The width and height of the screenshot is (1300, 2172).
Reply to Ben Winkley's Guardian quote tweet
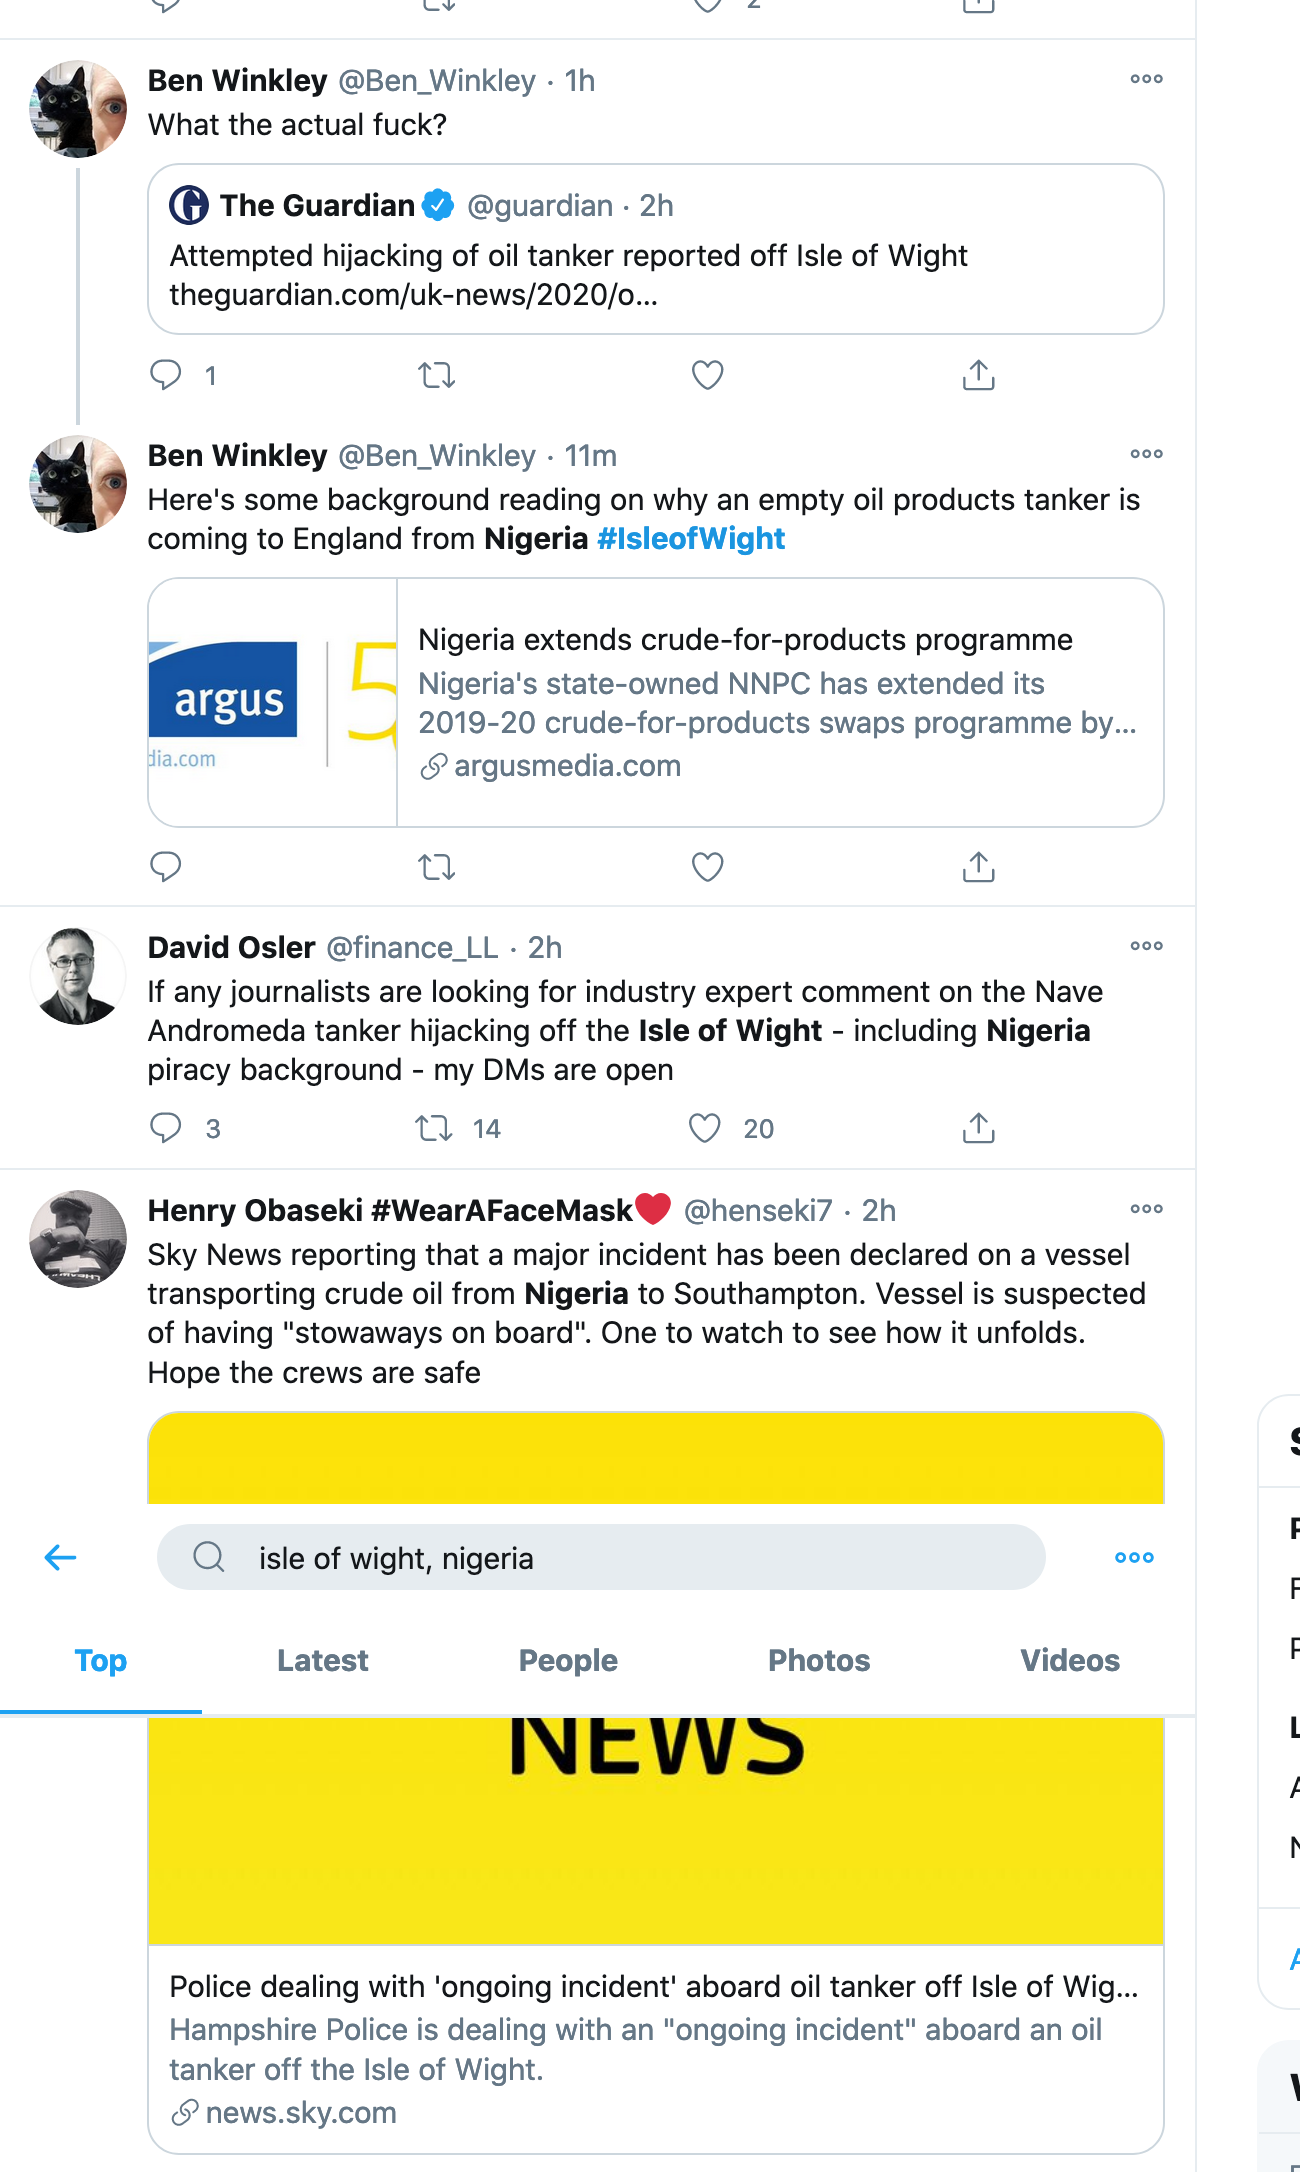coord(166,375)
